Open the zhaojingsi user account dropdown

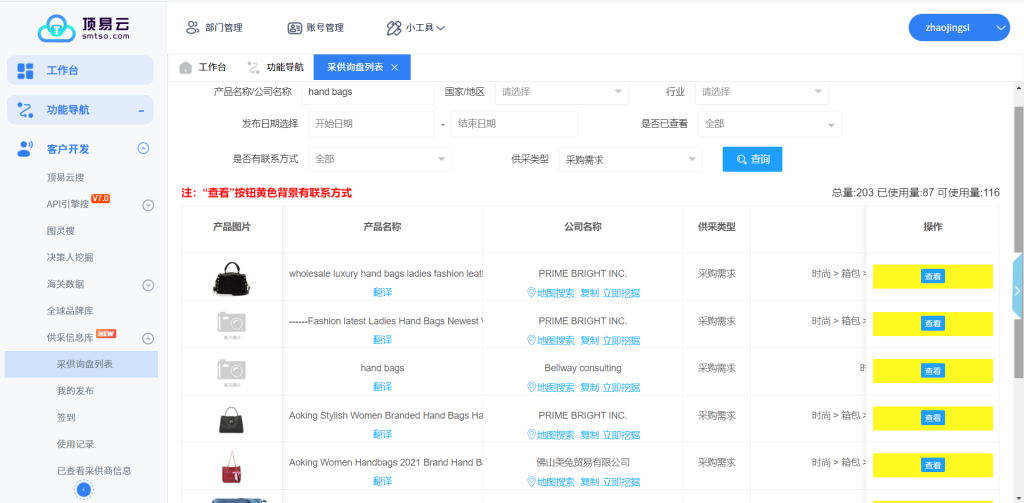pos(958,28)
